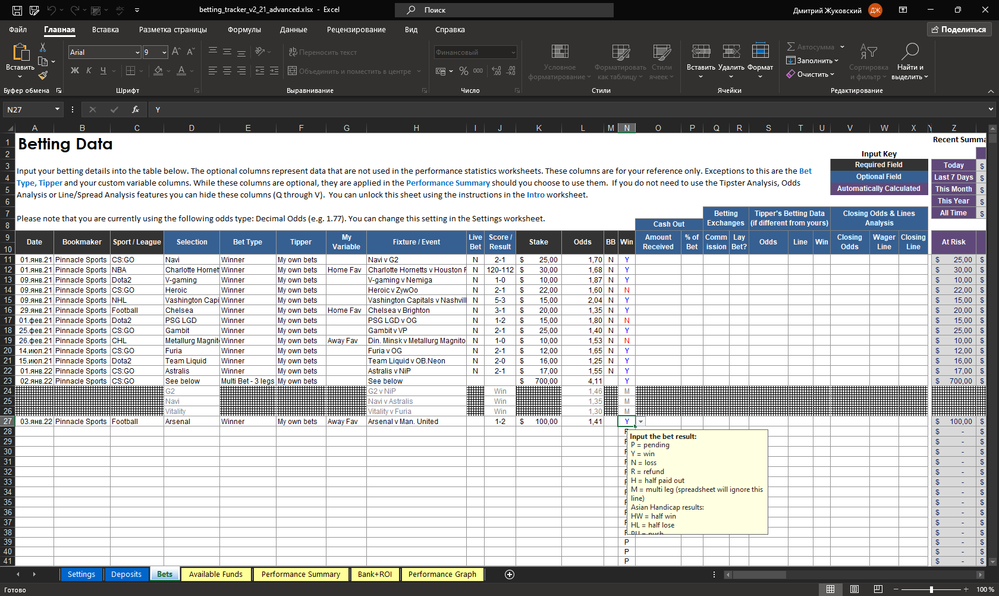Click the This Month summary button
Image resolution: width=999 pixels, height=596 pixels.
(x=953, y=189)
